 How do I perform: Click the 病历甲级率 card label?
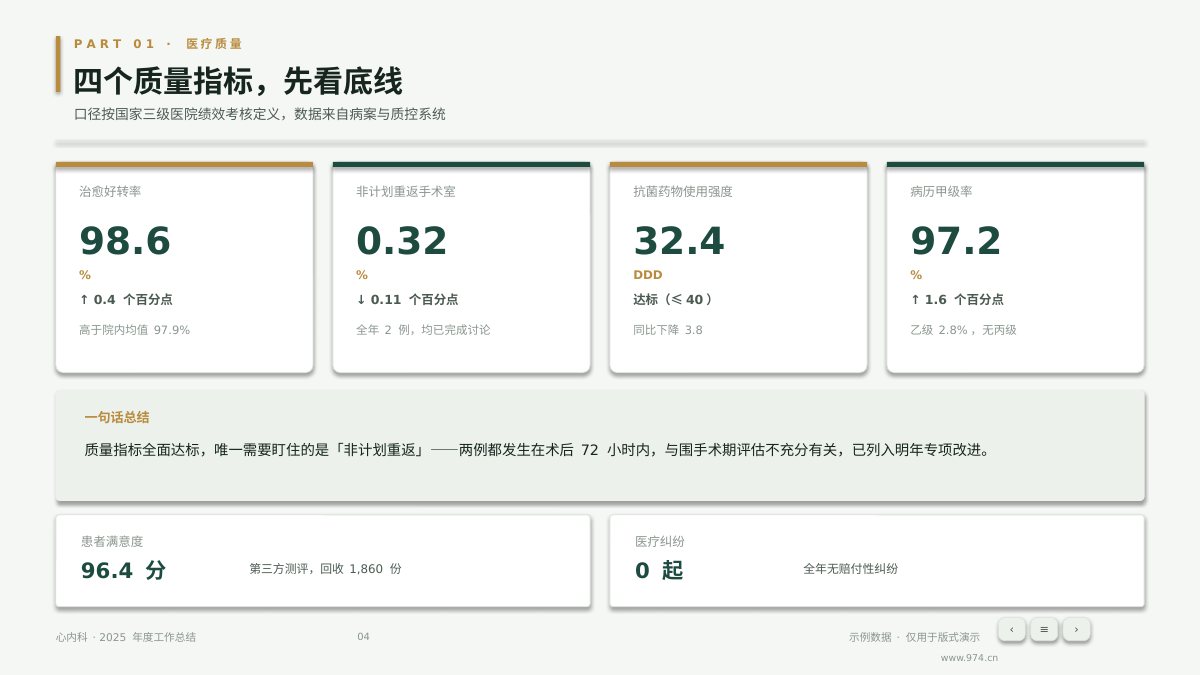click(941, 191)
